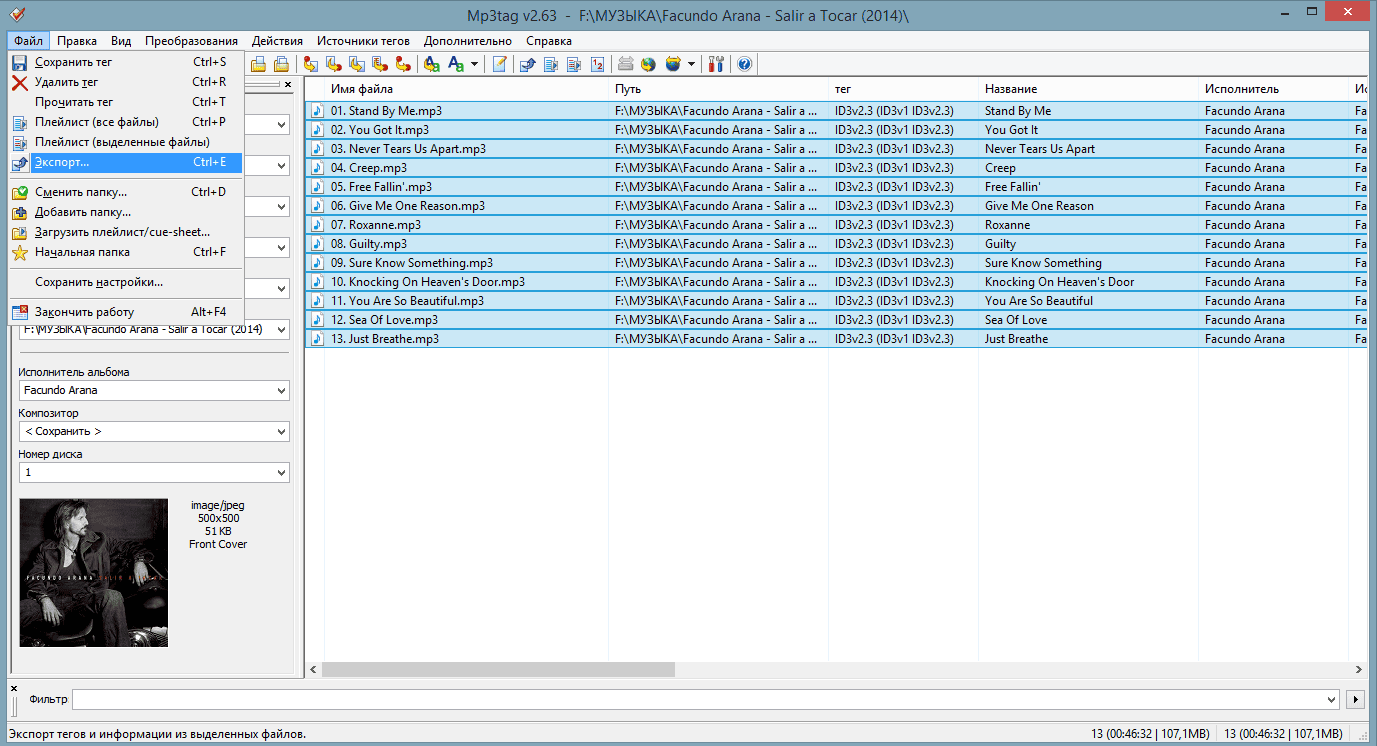Click the blue help question mark icon
Image resolution: width=1377 pixels, height=746 pixels.
point(744,65)
